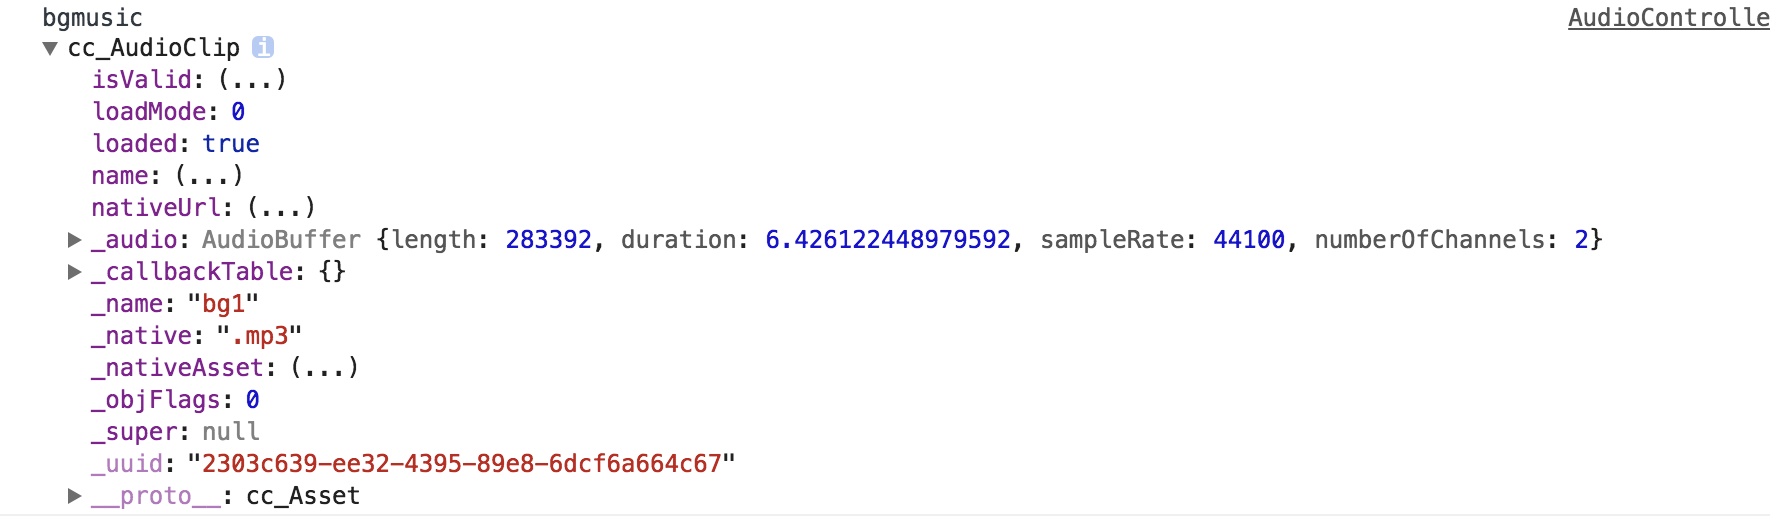Evaluate the name getter ellipsis
This screenshot has height=522, width=1770.
coord(209,176)
